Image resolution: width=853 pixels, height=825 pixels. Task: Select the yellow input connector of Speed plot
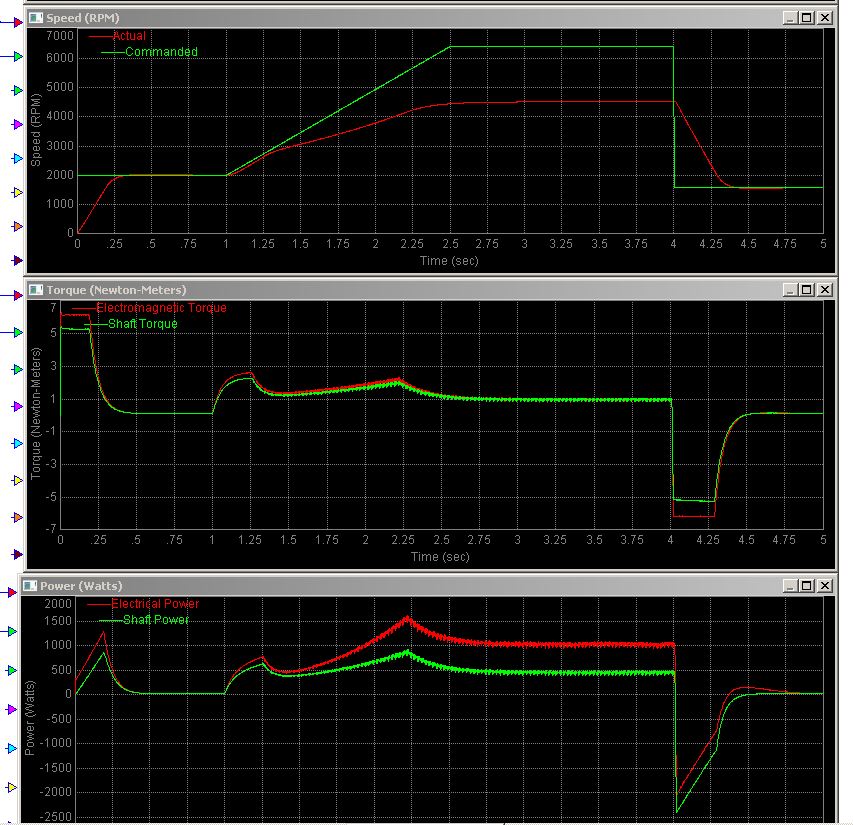(17, 193)
